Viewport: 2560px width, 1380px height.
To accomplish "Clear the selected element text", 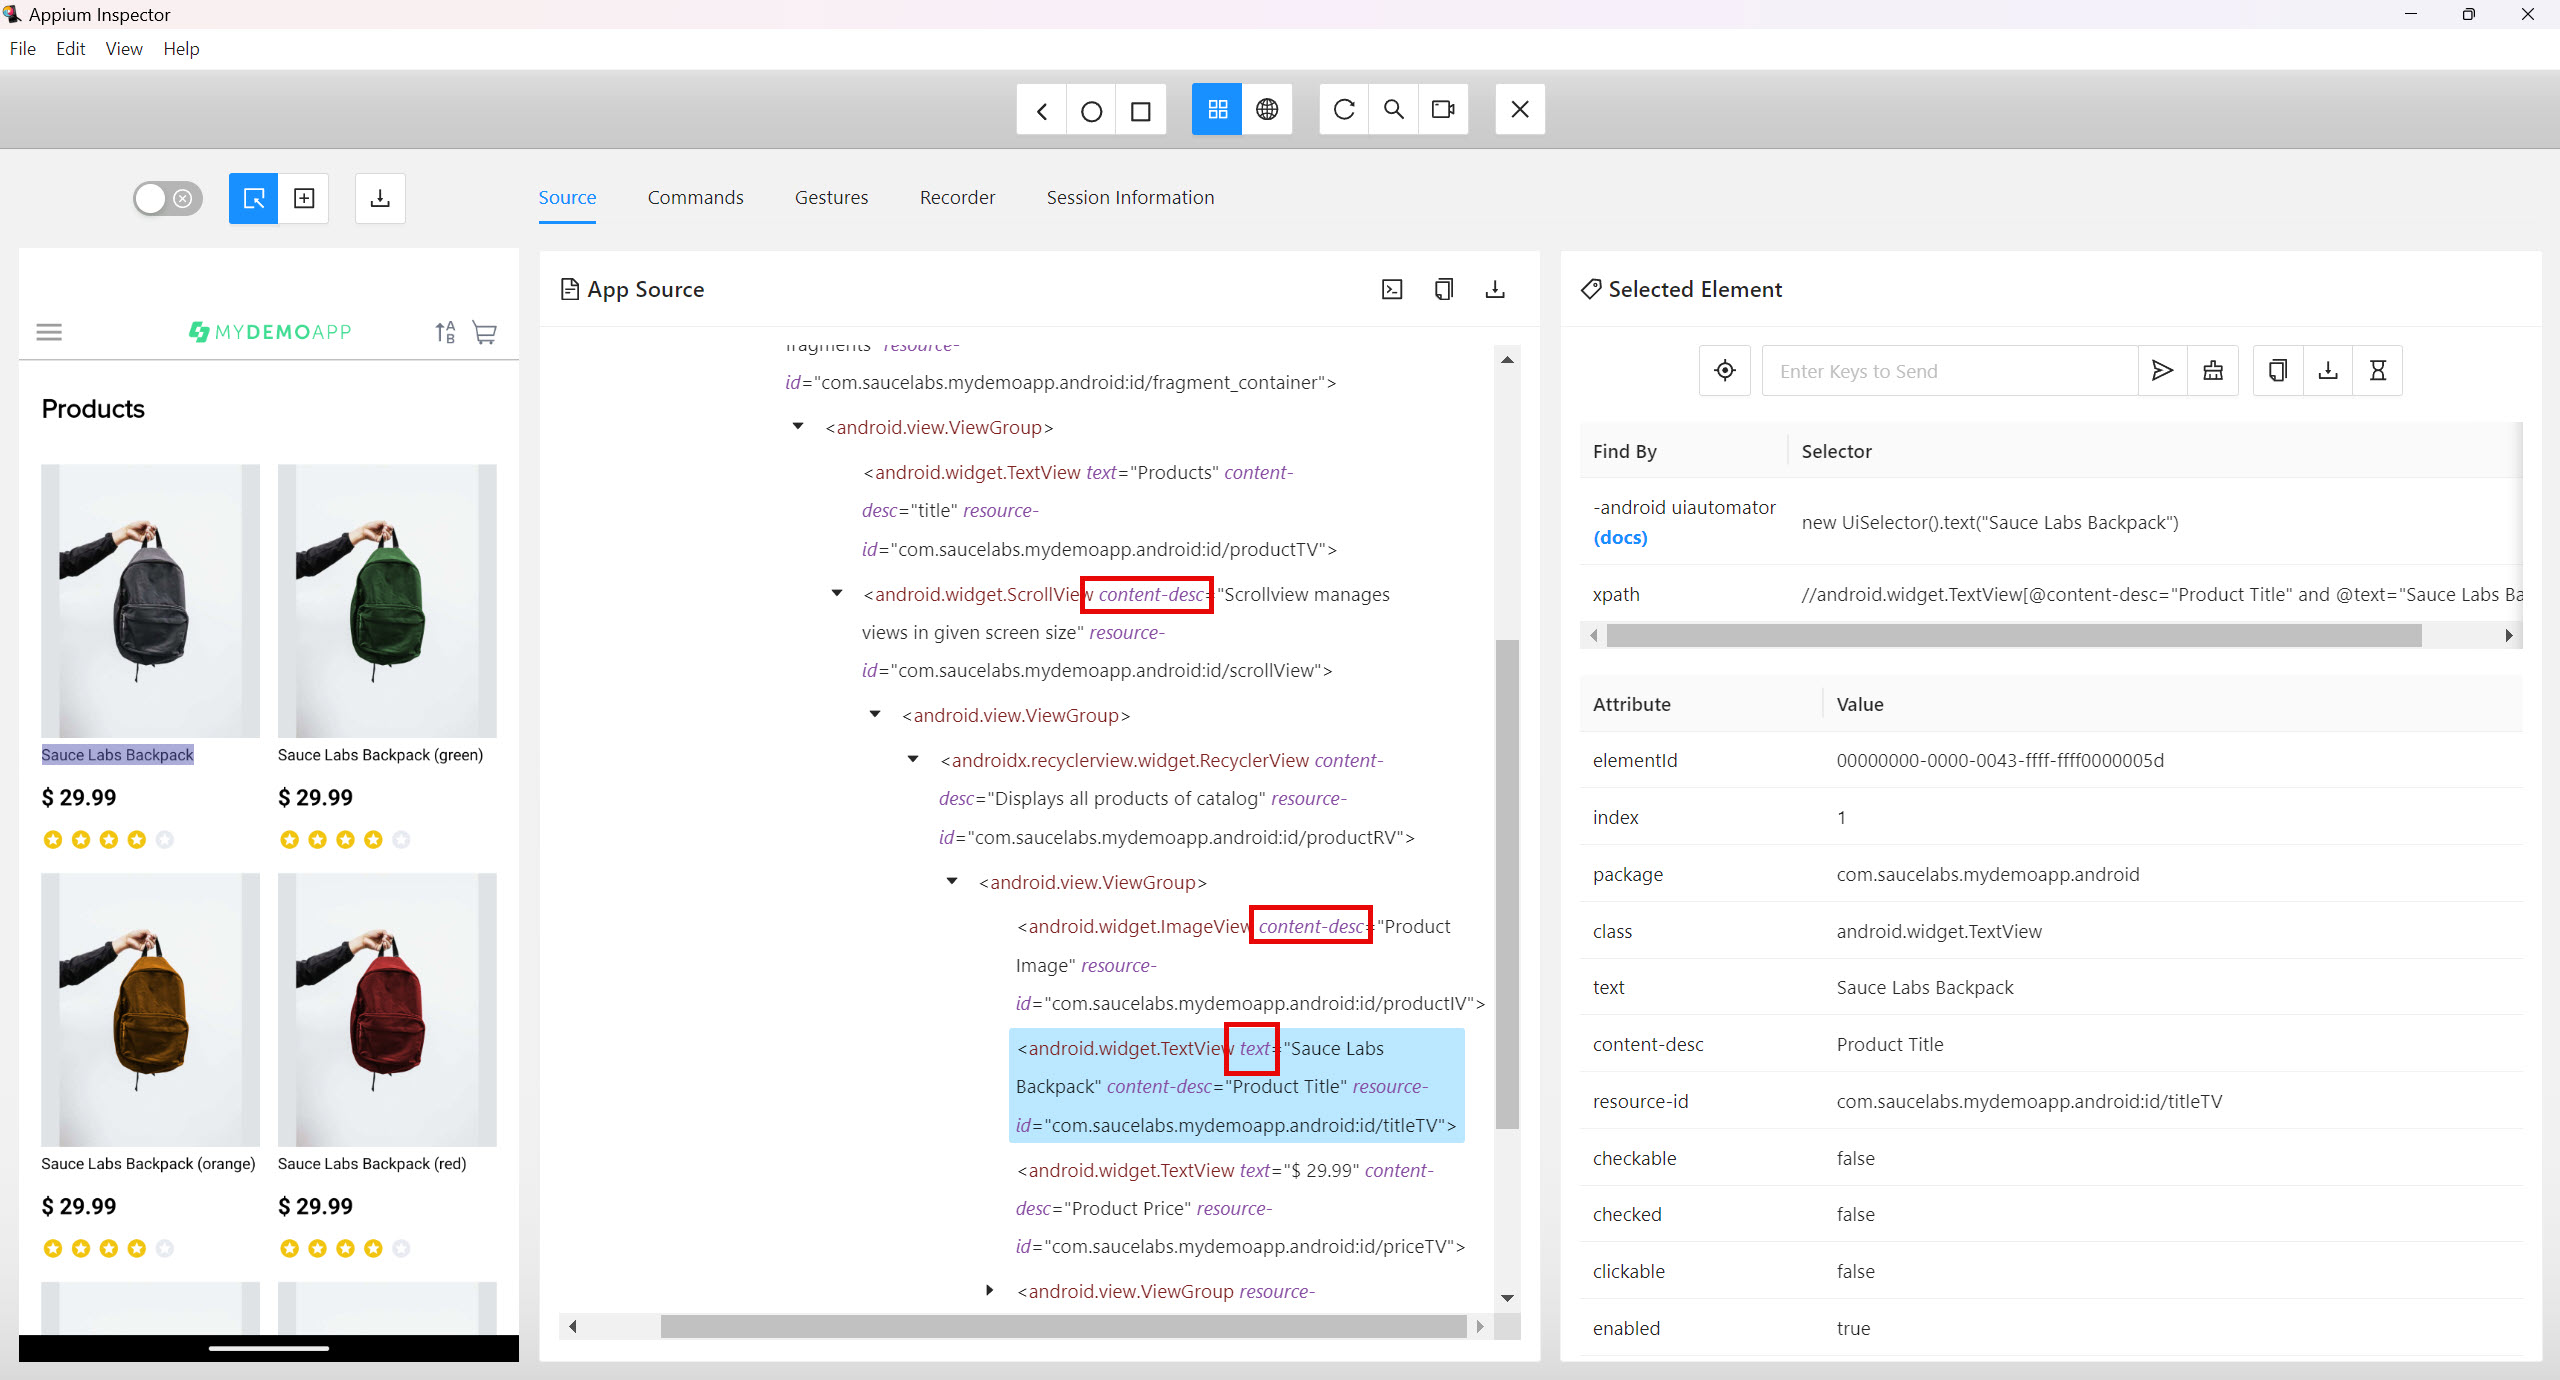I will point(2213,371).
